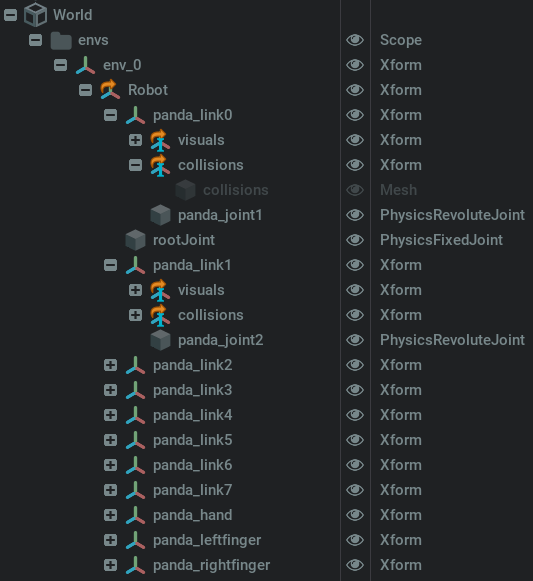Click the Robot prim icon with orange arrow
Viewport: 533px width, 581px height.
point(110,90)
